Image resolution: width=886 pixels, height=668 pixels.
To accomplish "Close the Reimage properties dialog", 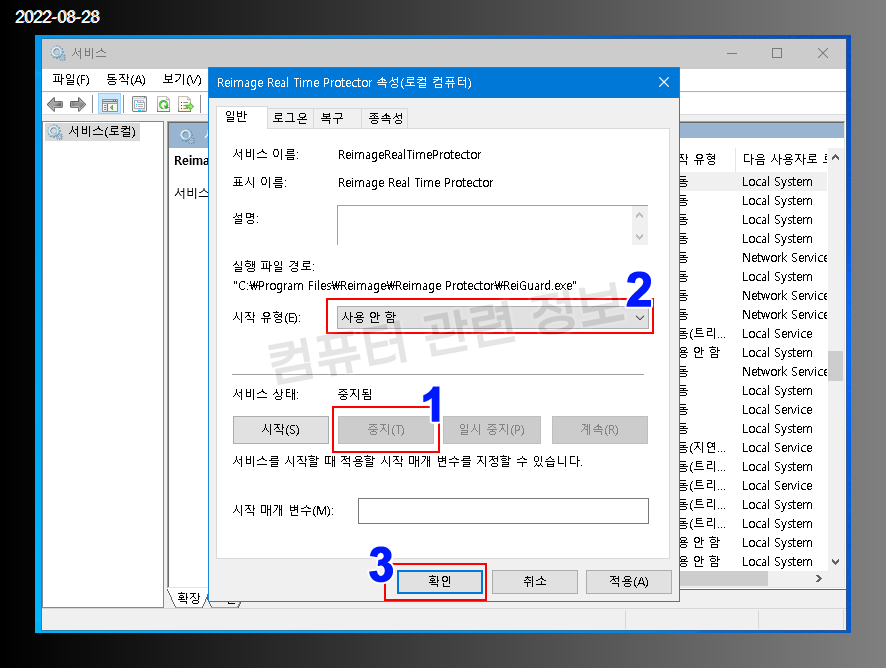I will tap(664, 83).
